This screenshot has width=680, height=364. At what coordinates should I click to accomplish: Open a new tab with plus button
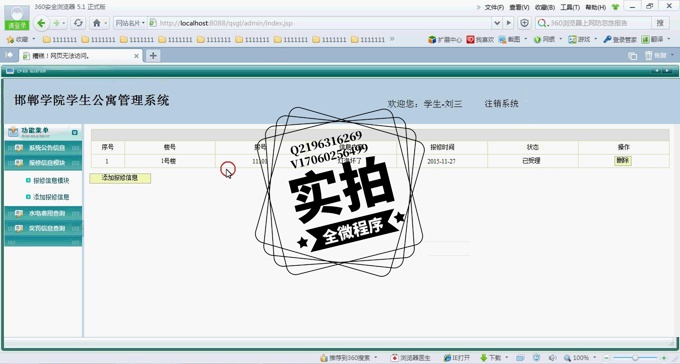click(153, 56)
